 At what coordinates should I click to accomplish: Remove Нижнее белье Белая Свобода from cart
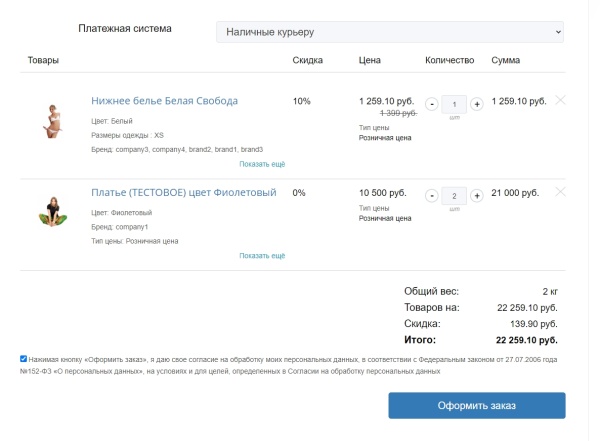(560, 100)
